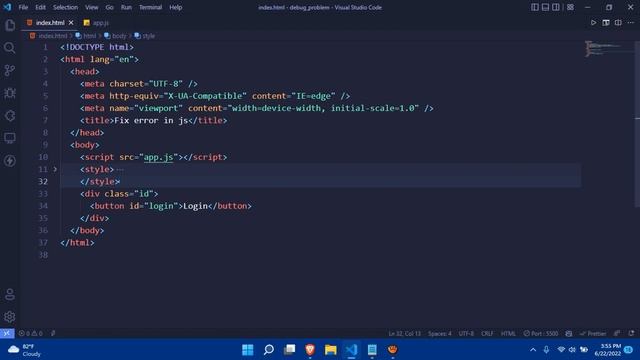Viewport: 640px width, 360px height.
Task: Open the Help menu
Action: coord(176,7)
